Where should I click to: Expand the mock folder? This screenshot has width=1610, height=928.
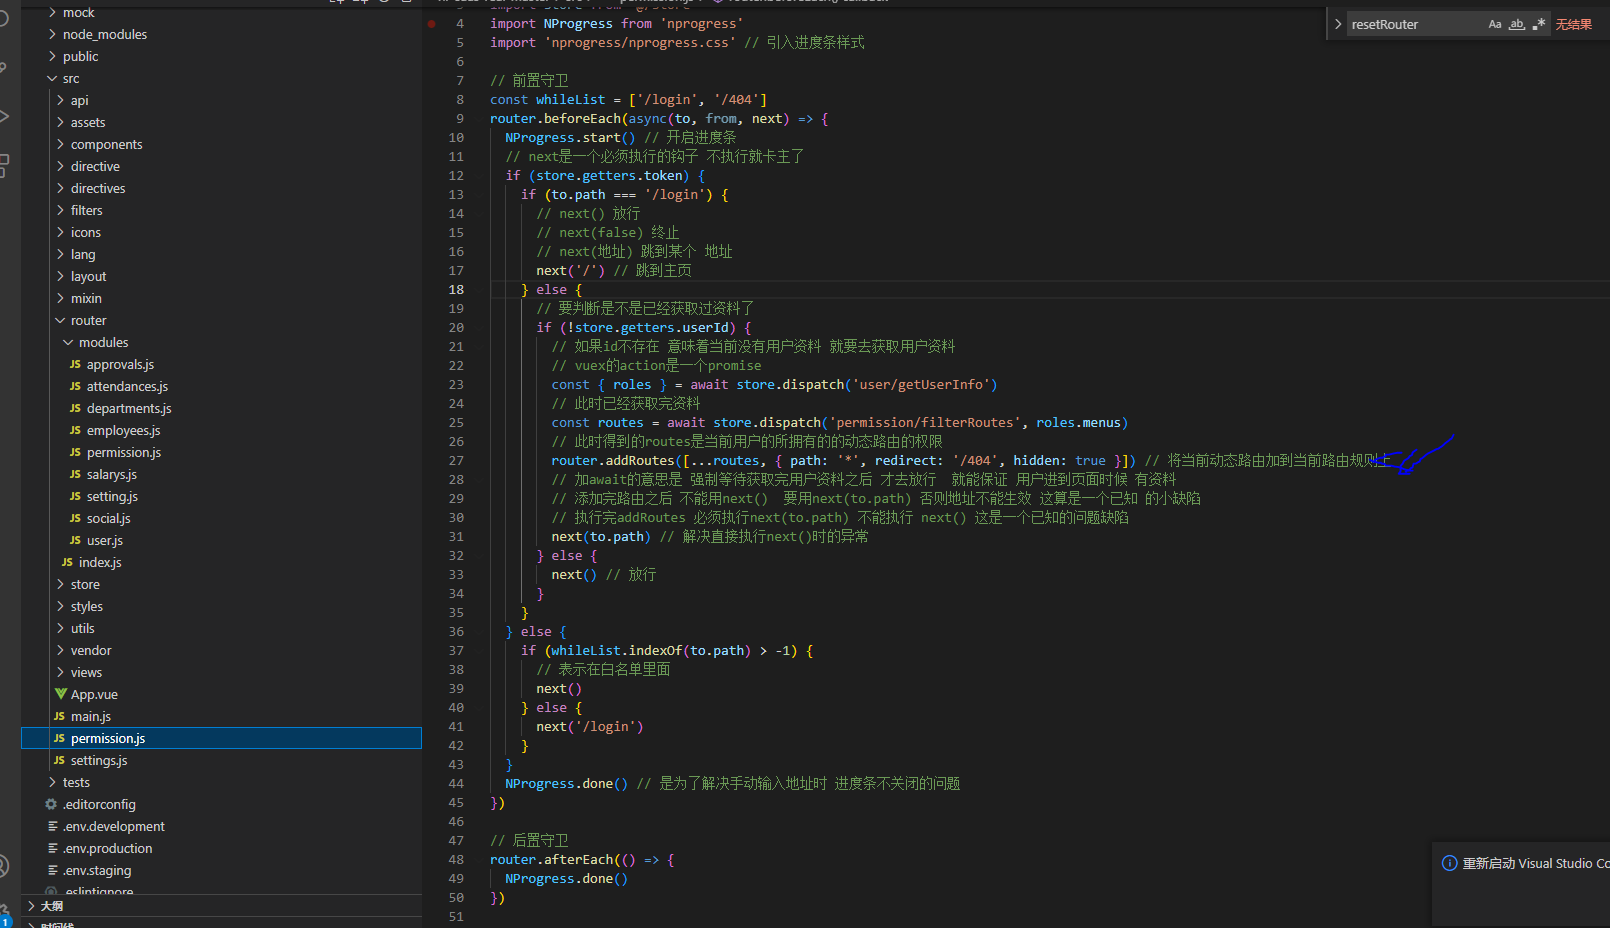click(52, 12)
